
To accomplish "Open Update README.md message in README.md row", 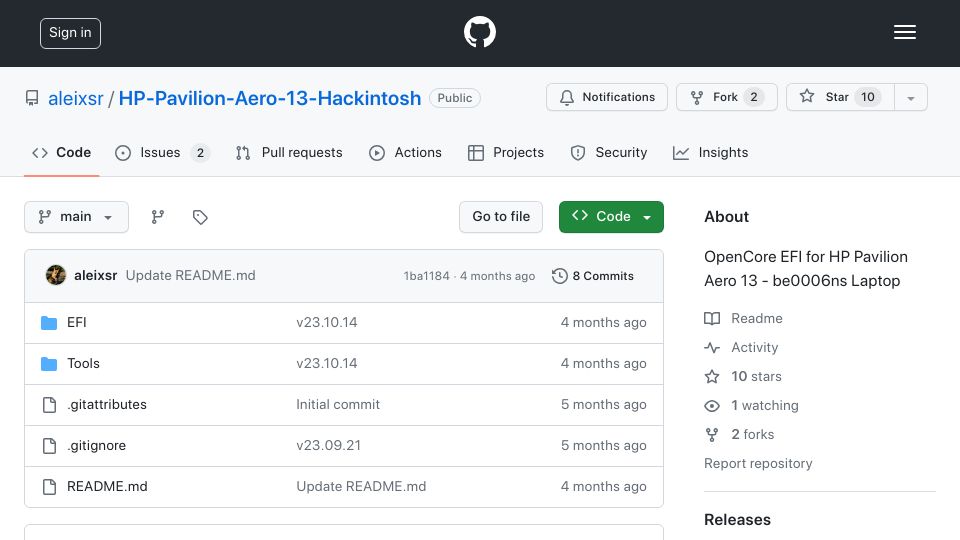I will click(x=361, y=487).
